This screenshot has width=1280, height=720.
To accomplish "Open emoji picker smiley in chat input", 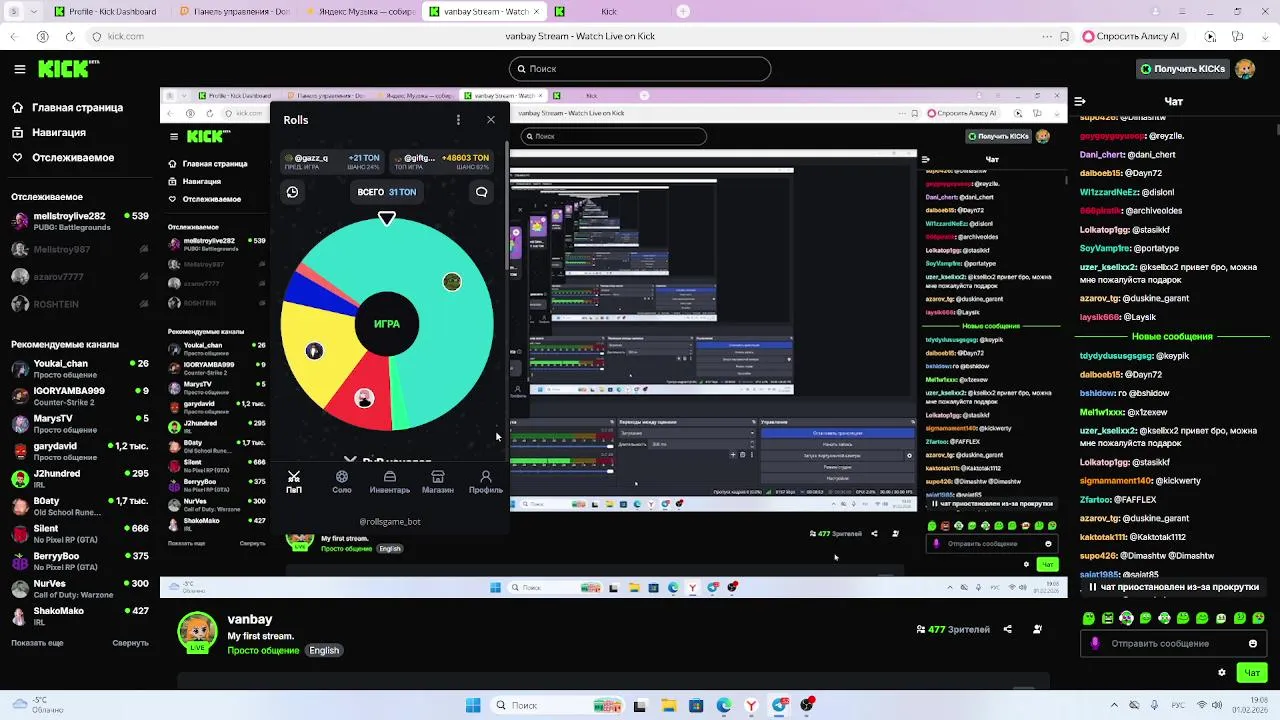I will 1252,643.
